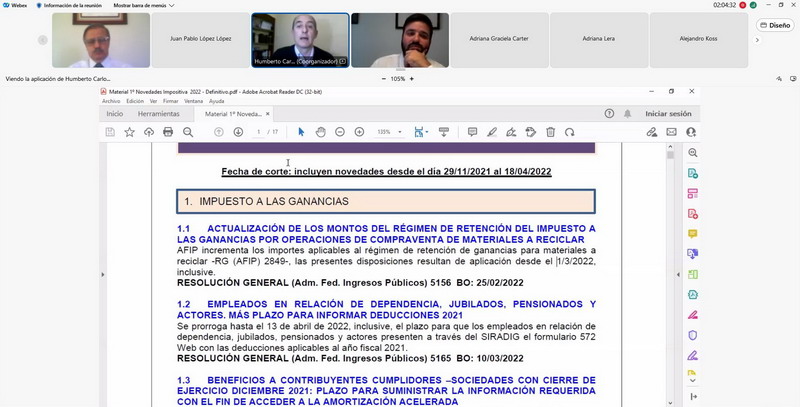800x407 pixels.
Task: Zoom in with the plus circle
Action: (x=359, y=132)
